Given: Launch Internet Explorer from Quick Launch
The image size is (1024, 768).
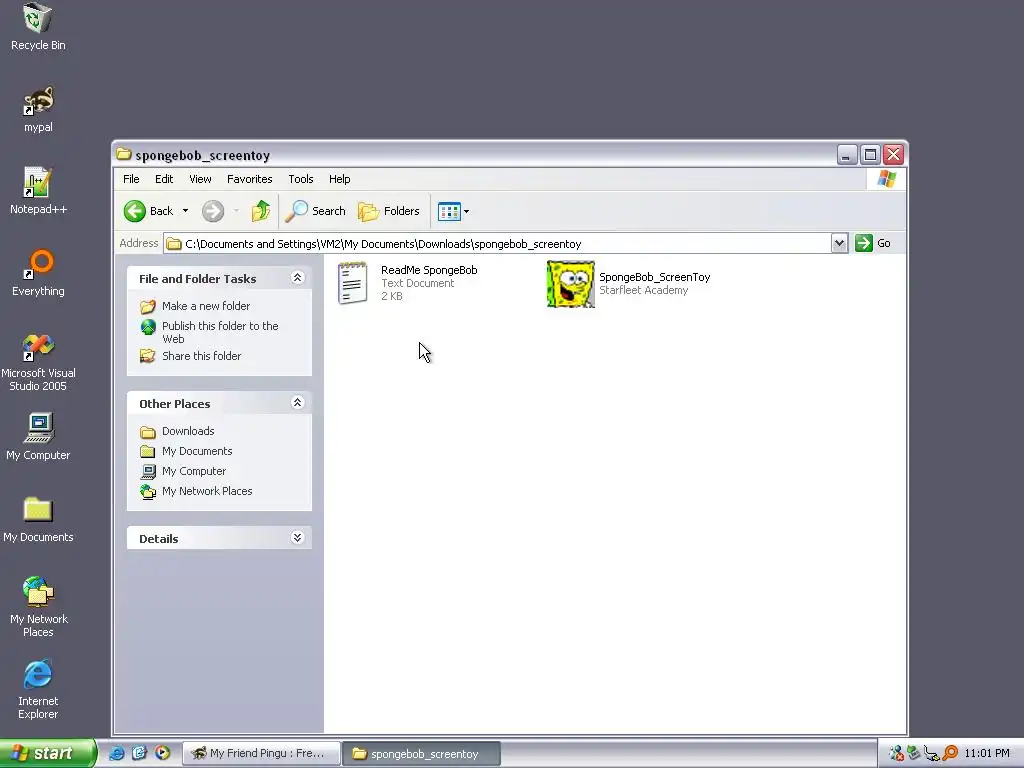Looking at the screenshot, I should [117, 753].
